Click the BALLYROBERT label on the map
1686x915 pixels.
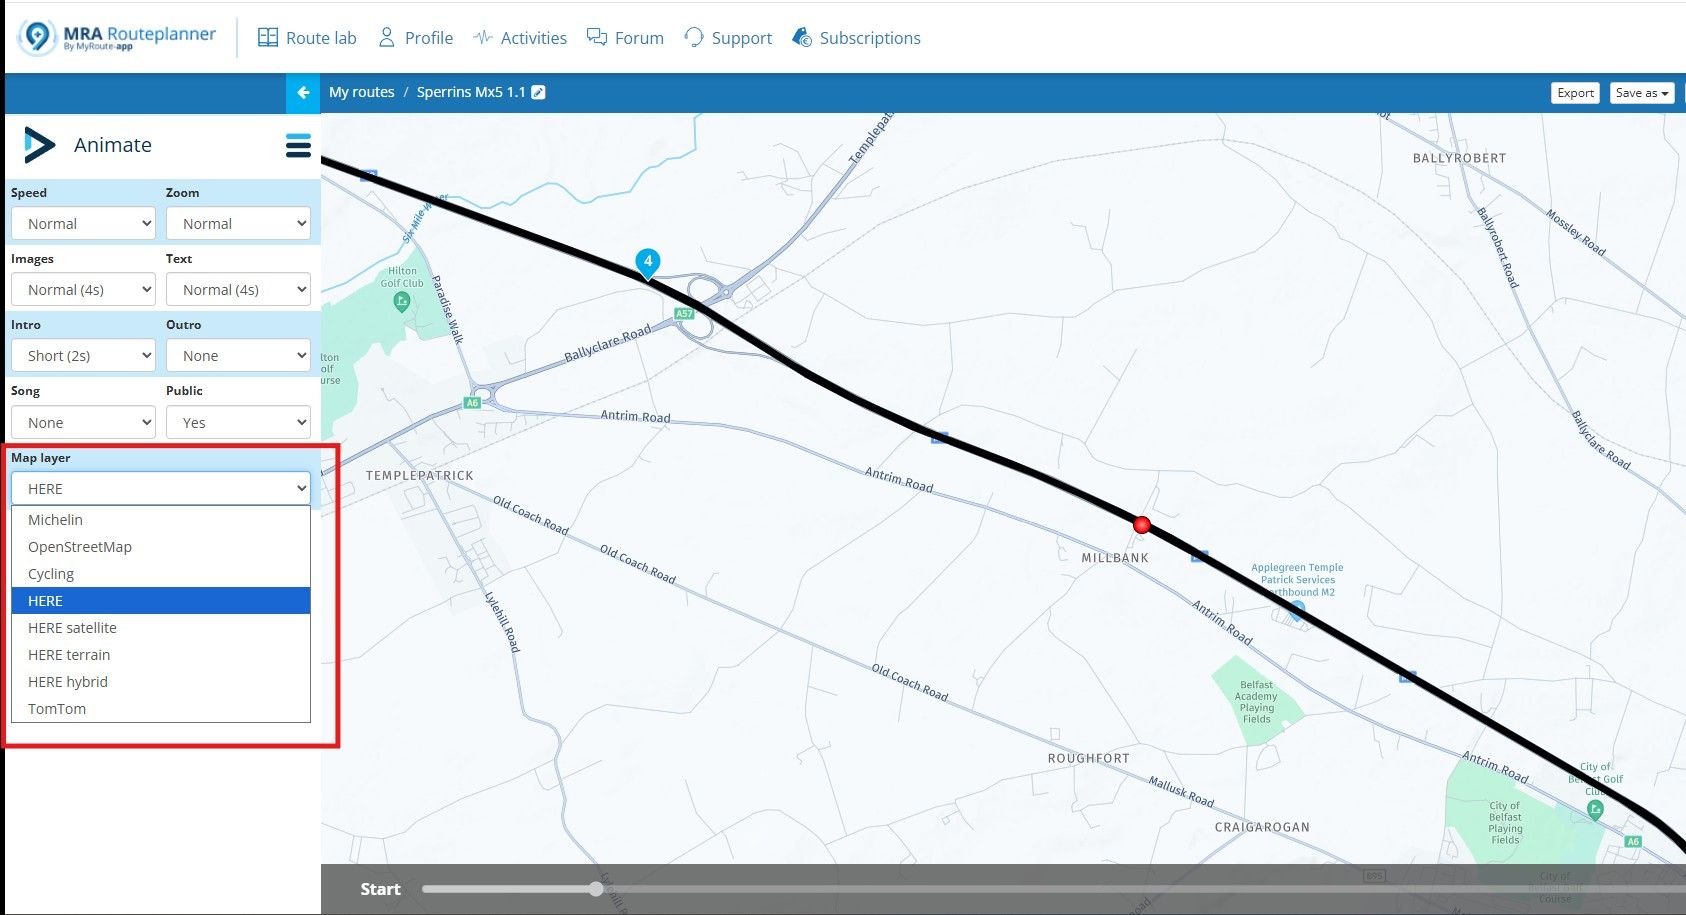click(1459, 158)
